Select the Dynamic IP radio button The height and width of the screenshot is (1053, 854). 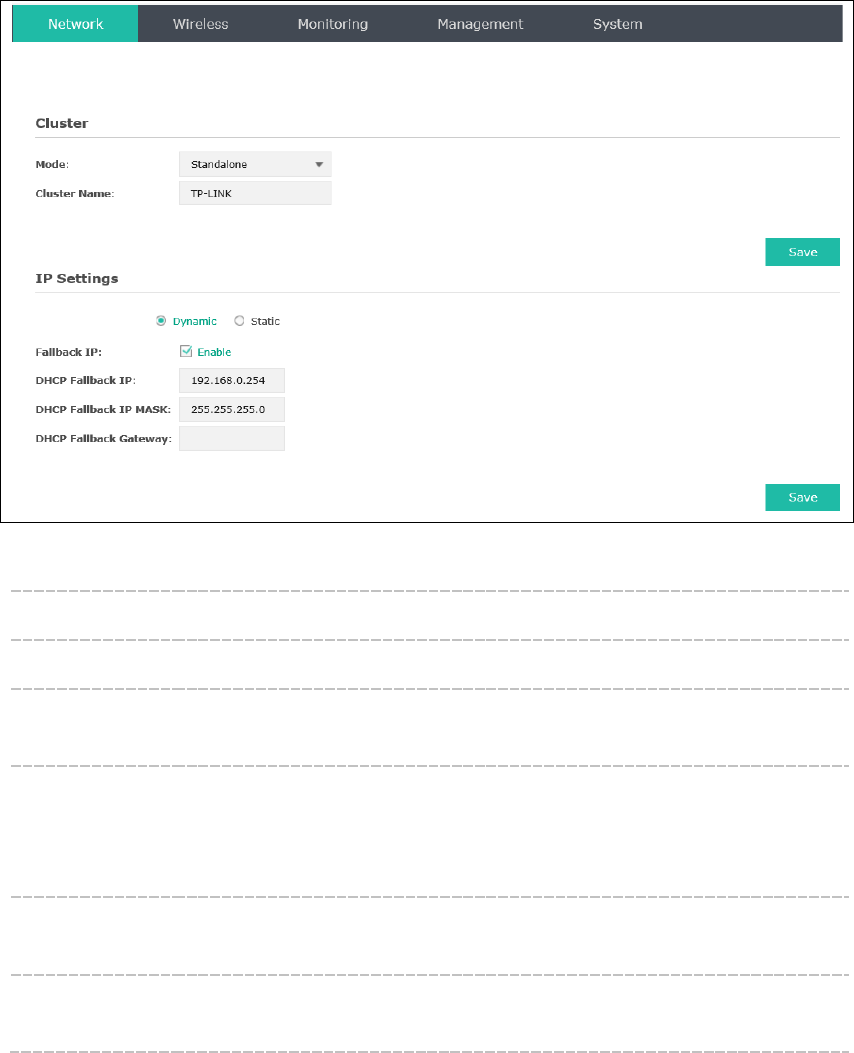pyautogui.click(x=161, y=321)
